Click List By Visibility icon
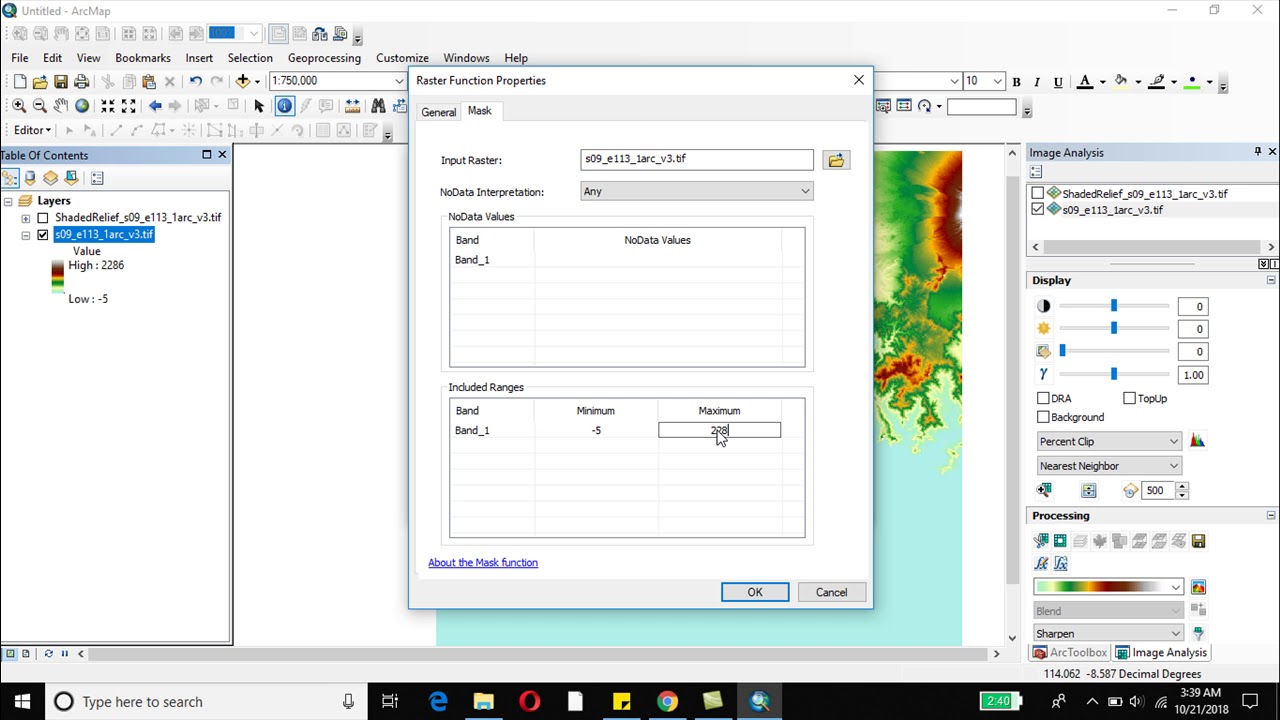Viewport: 1280px width, 720px height. (51, 178)
